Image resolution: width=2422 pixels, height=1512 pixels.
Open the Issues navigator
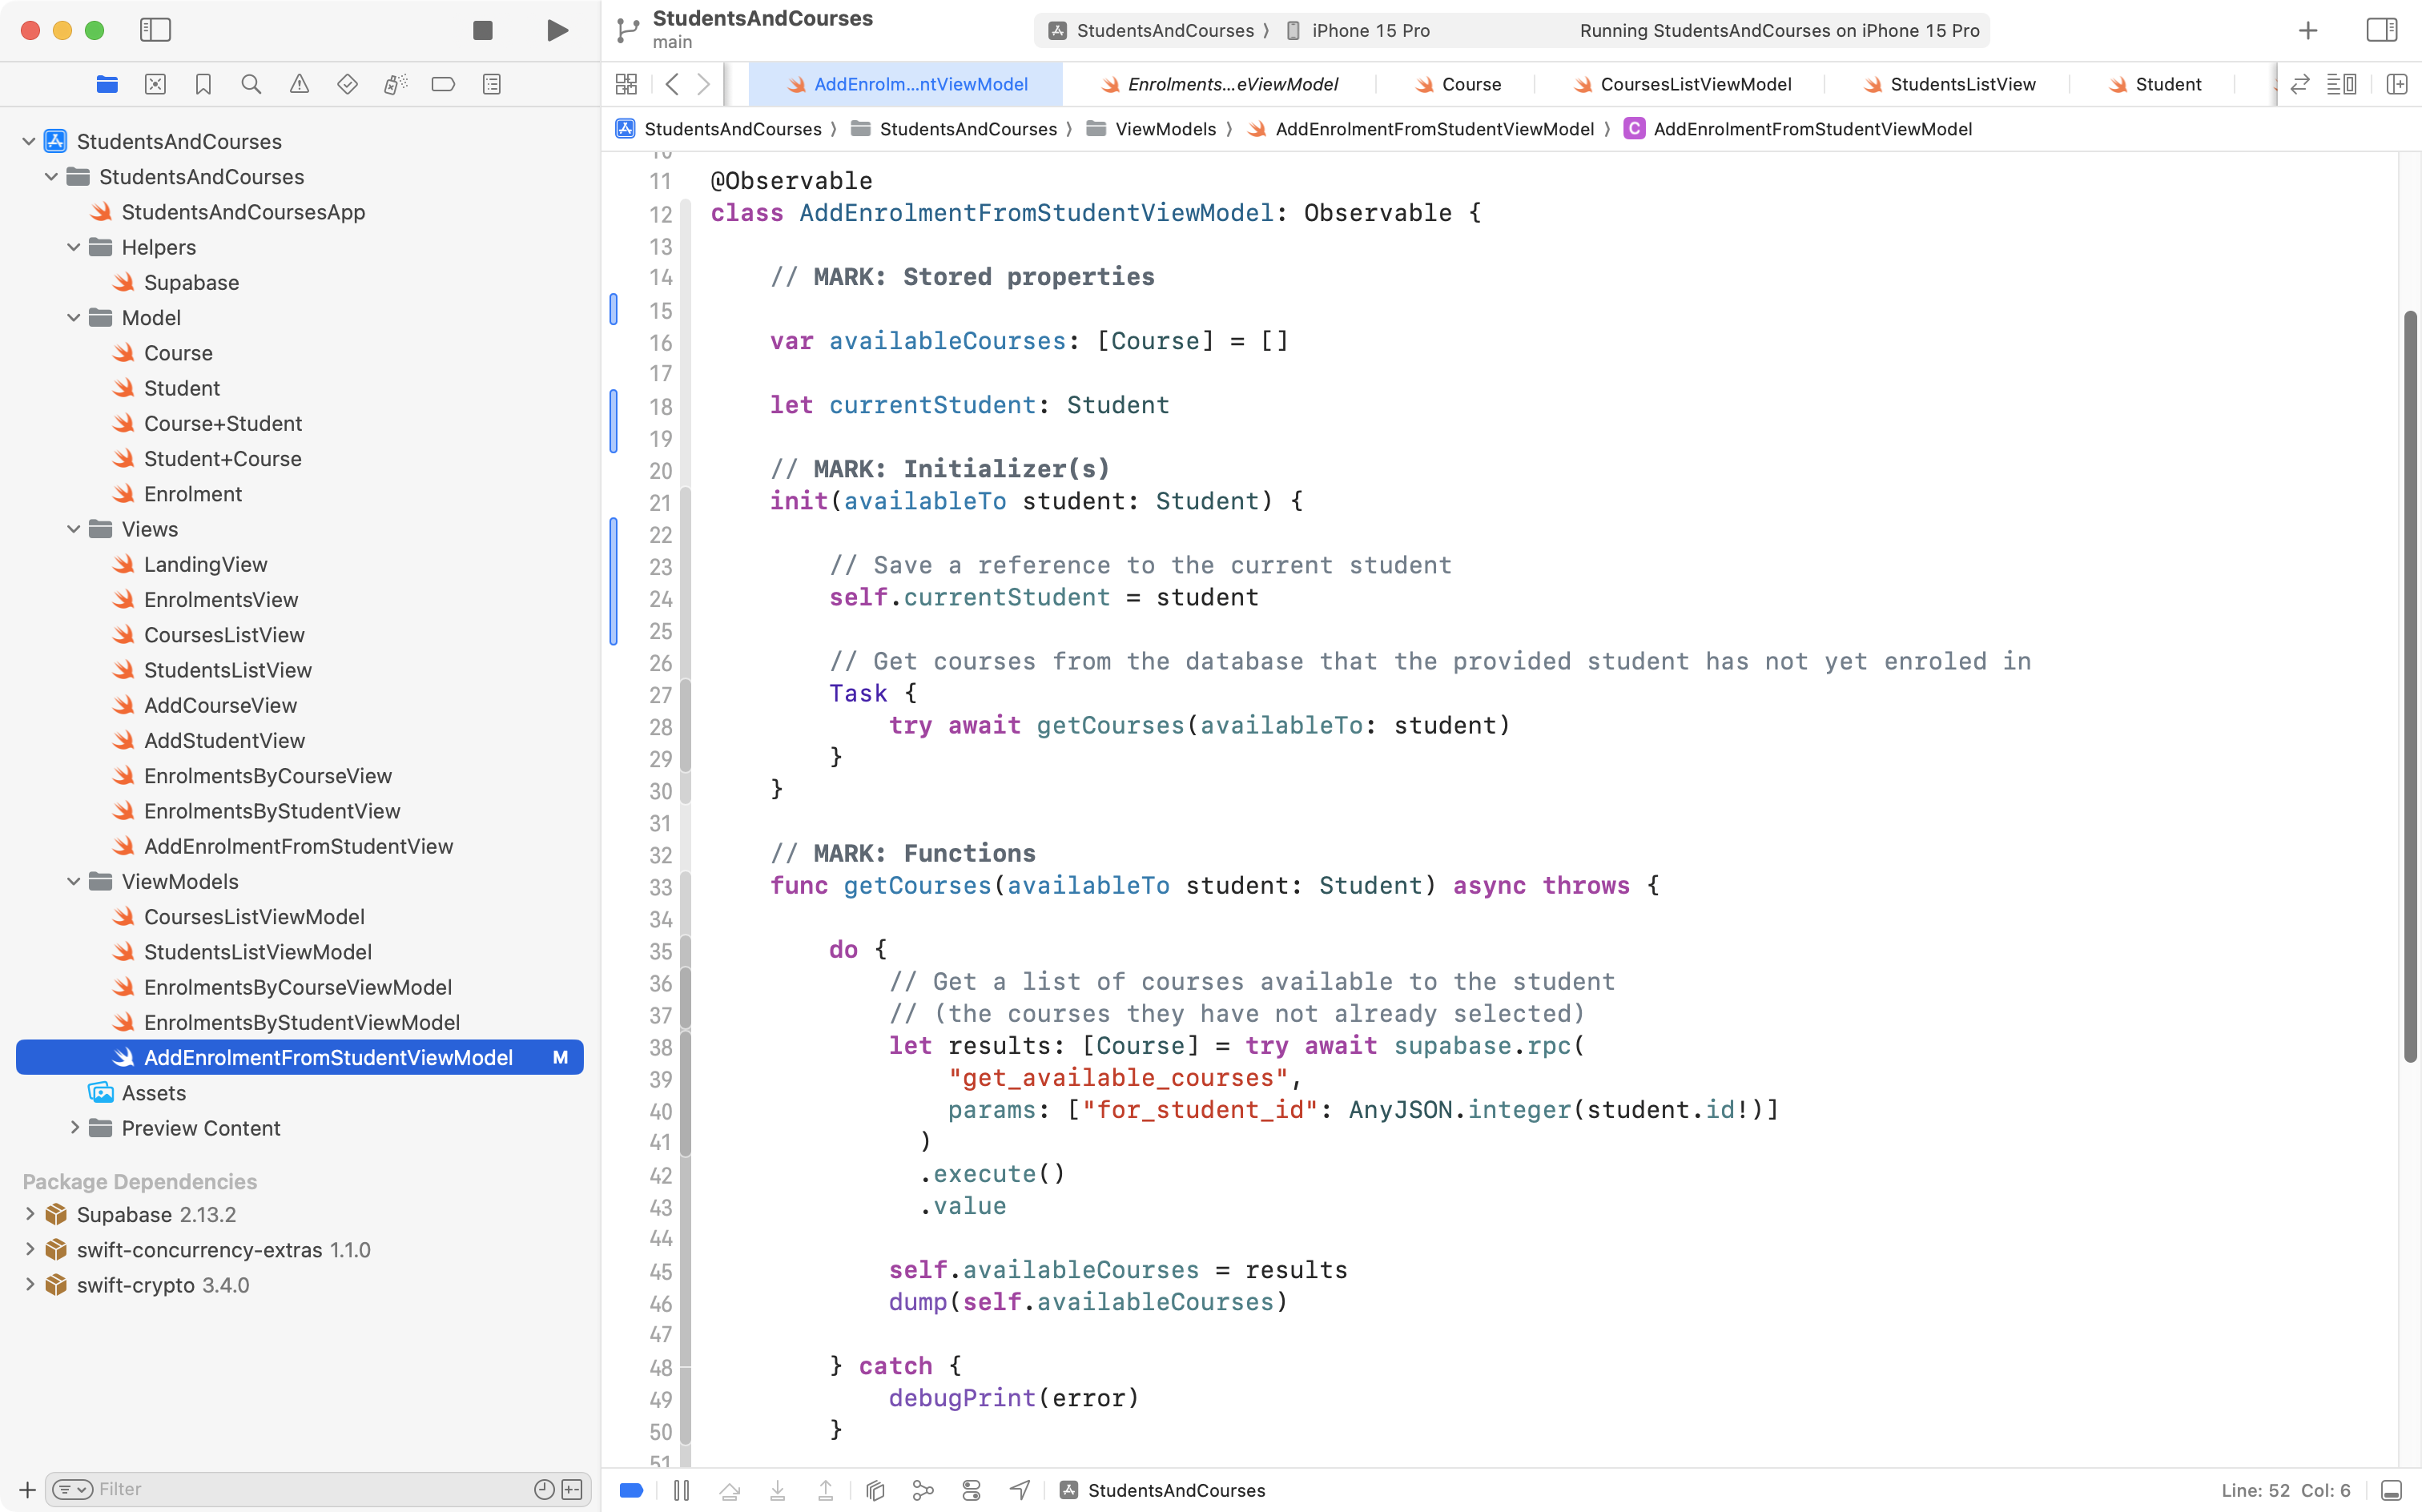pyautogui.click(x=299, y=84)
